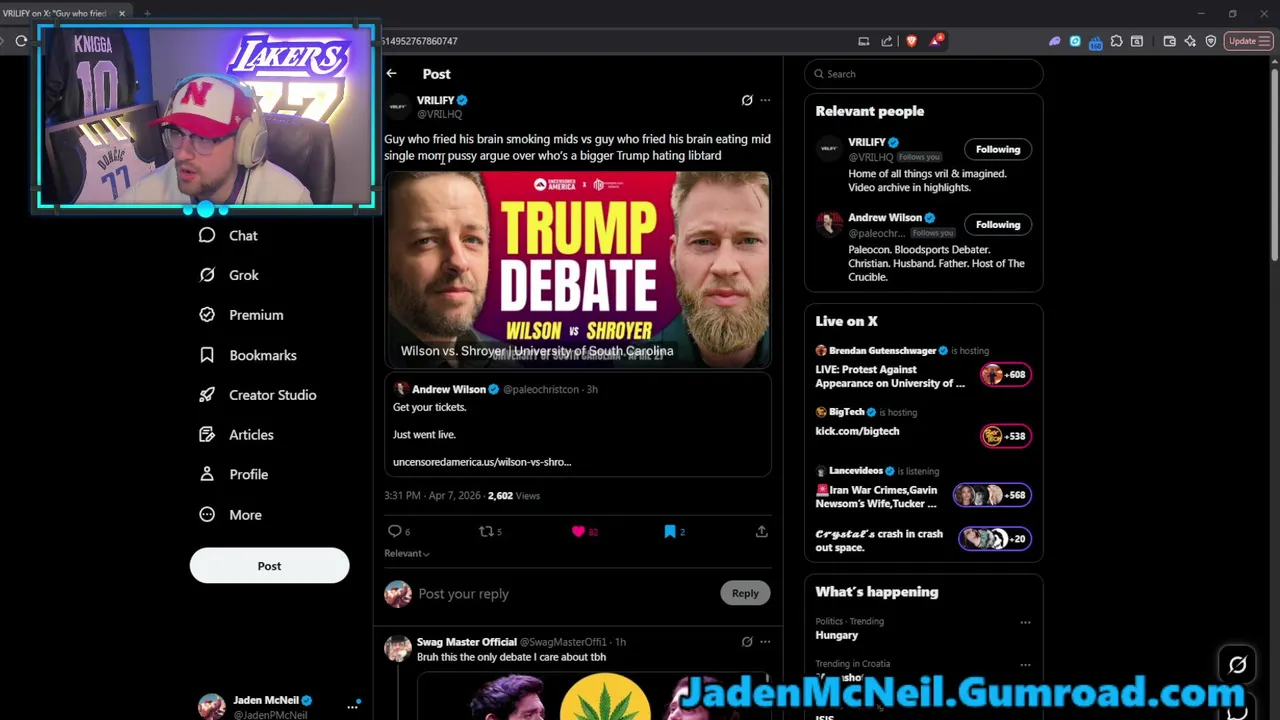Click the Chat bubble sidebar icon
The height and width of the screenshot is (720, 1280).
coord(207,235)
